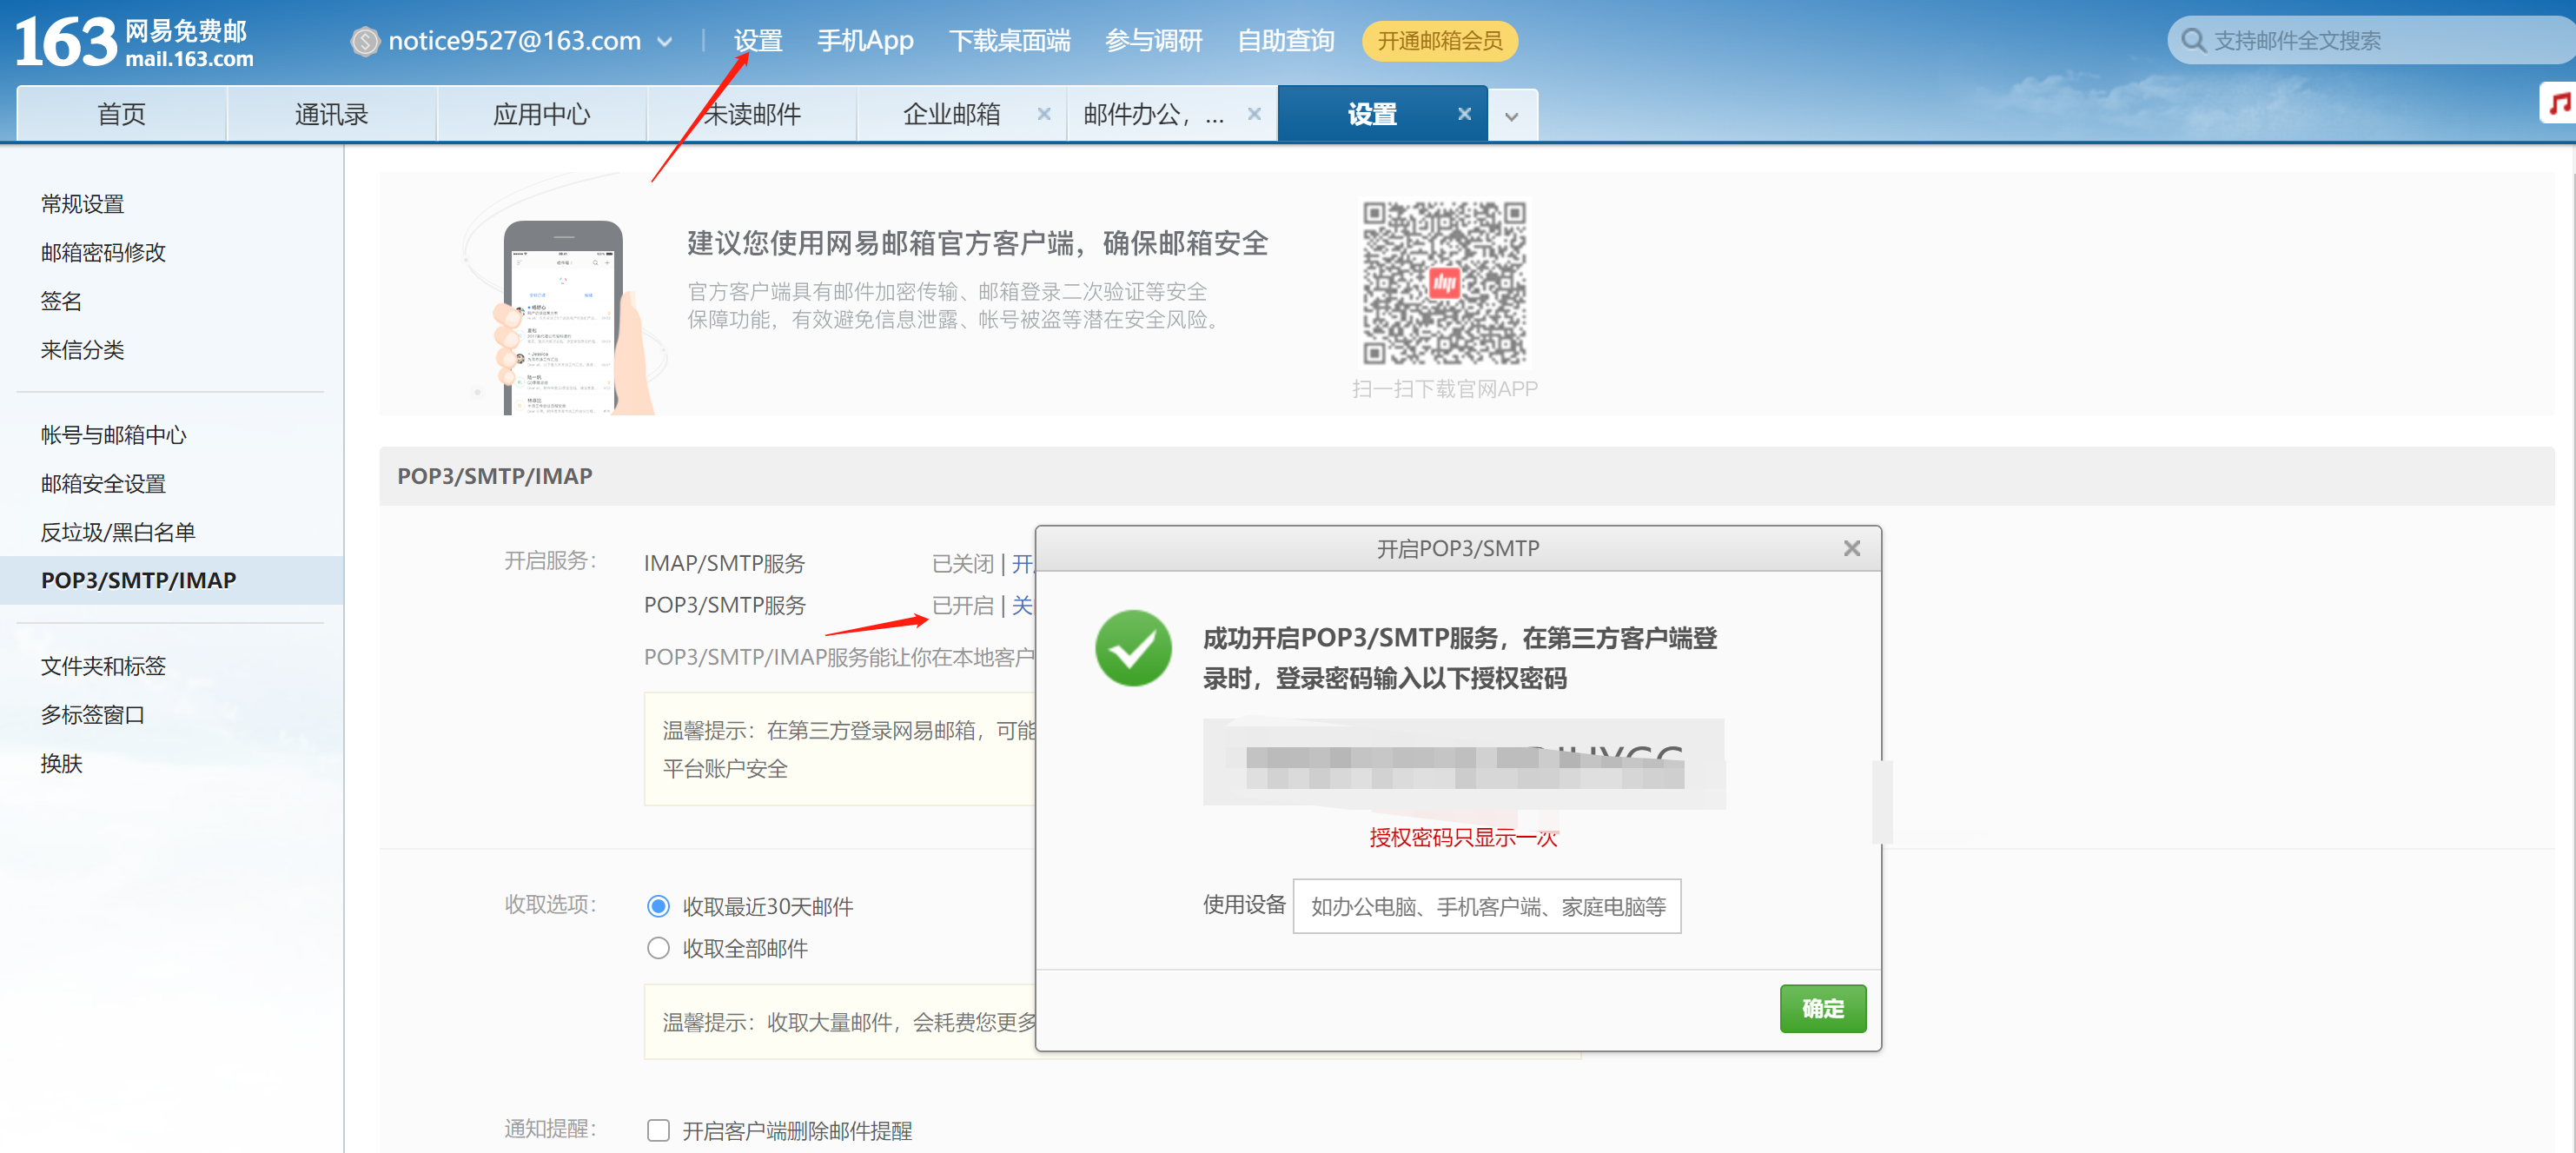
Task: Switch to 通讯录 tab
Action: click(332, 114)
